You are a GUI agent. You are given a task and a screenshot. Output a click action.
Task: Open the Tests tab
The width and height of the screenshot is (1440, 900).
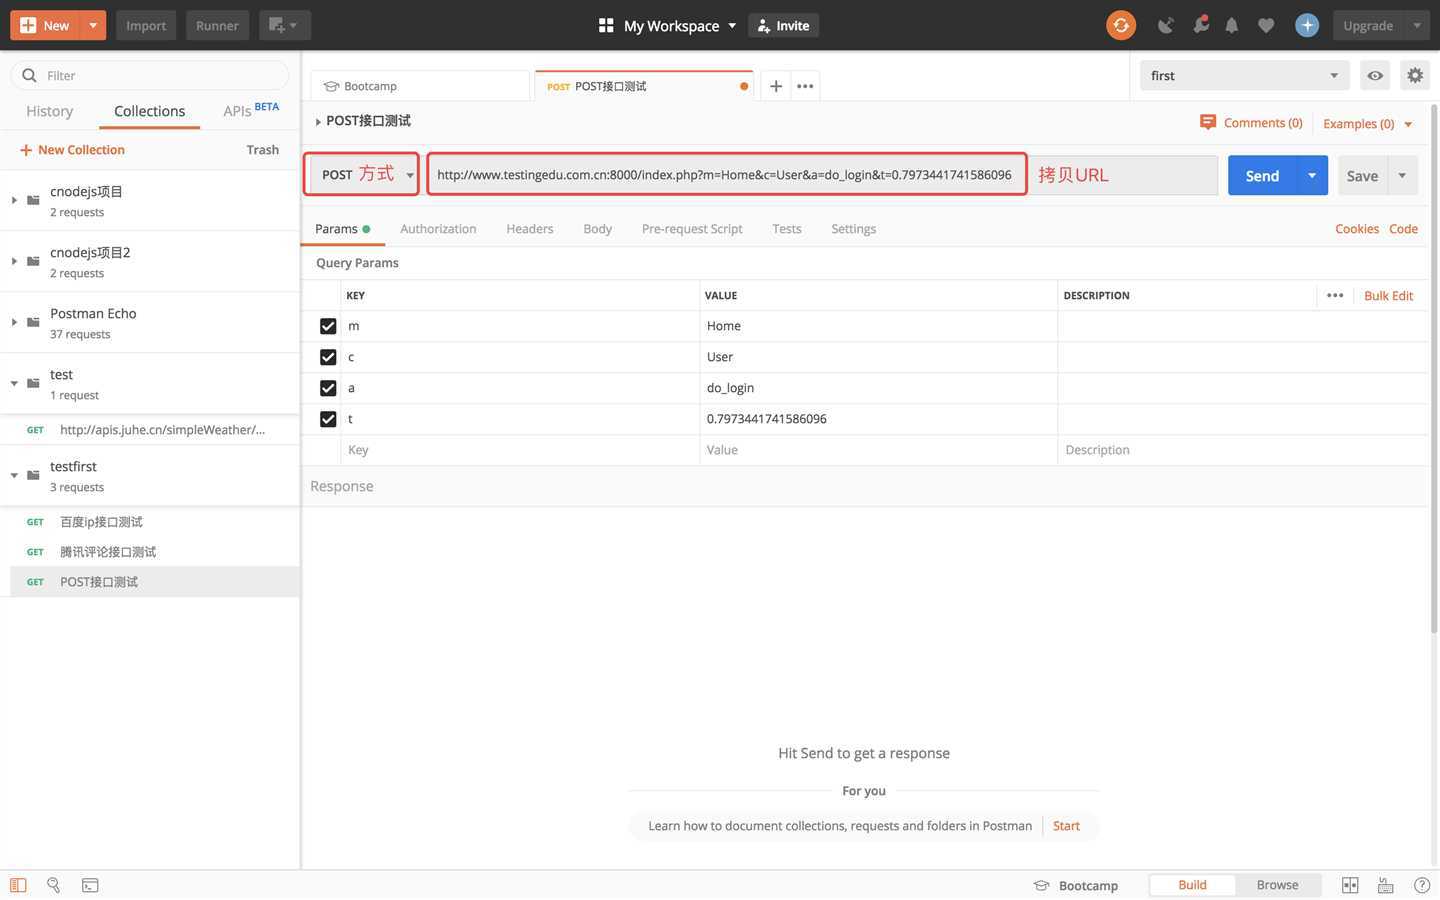click(x=787, y=229)
